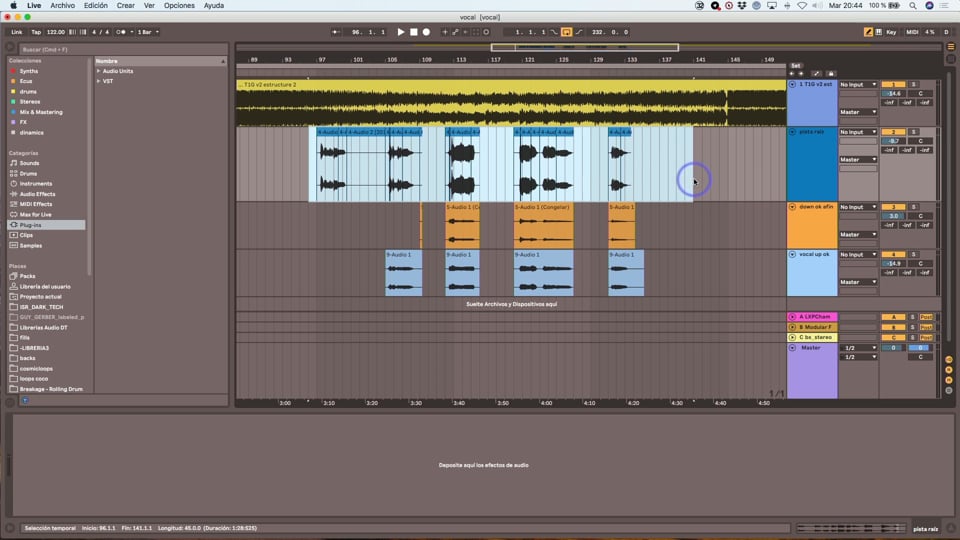960x540 pixels.
Task: Open the 1 Bar quantization menu
Action: pos(148,32)
